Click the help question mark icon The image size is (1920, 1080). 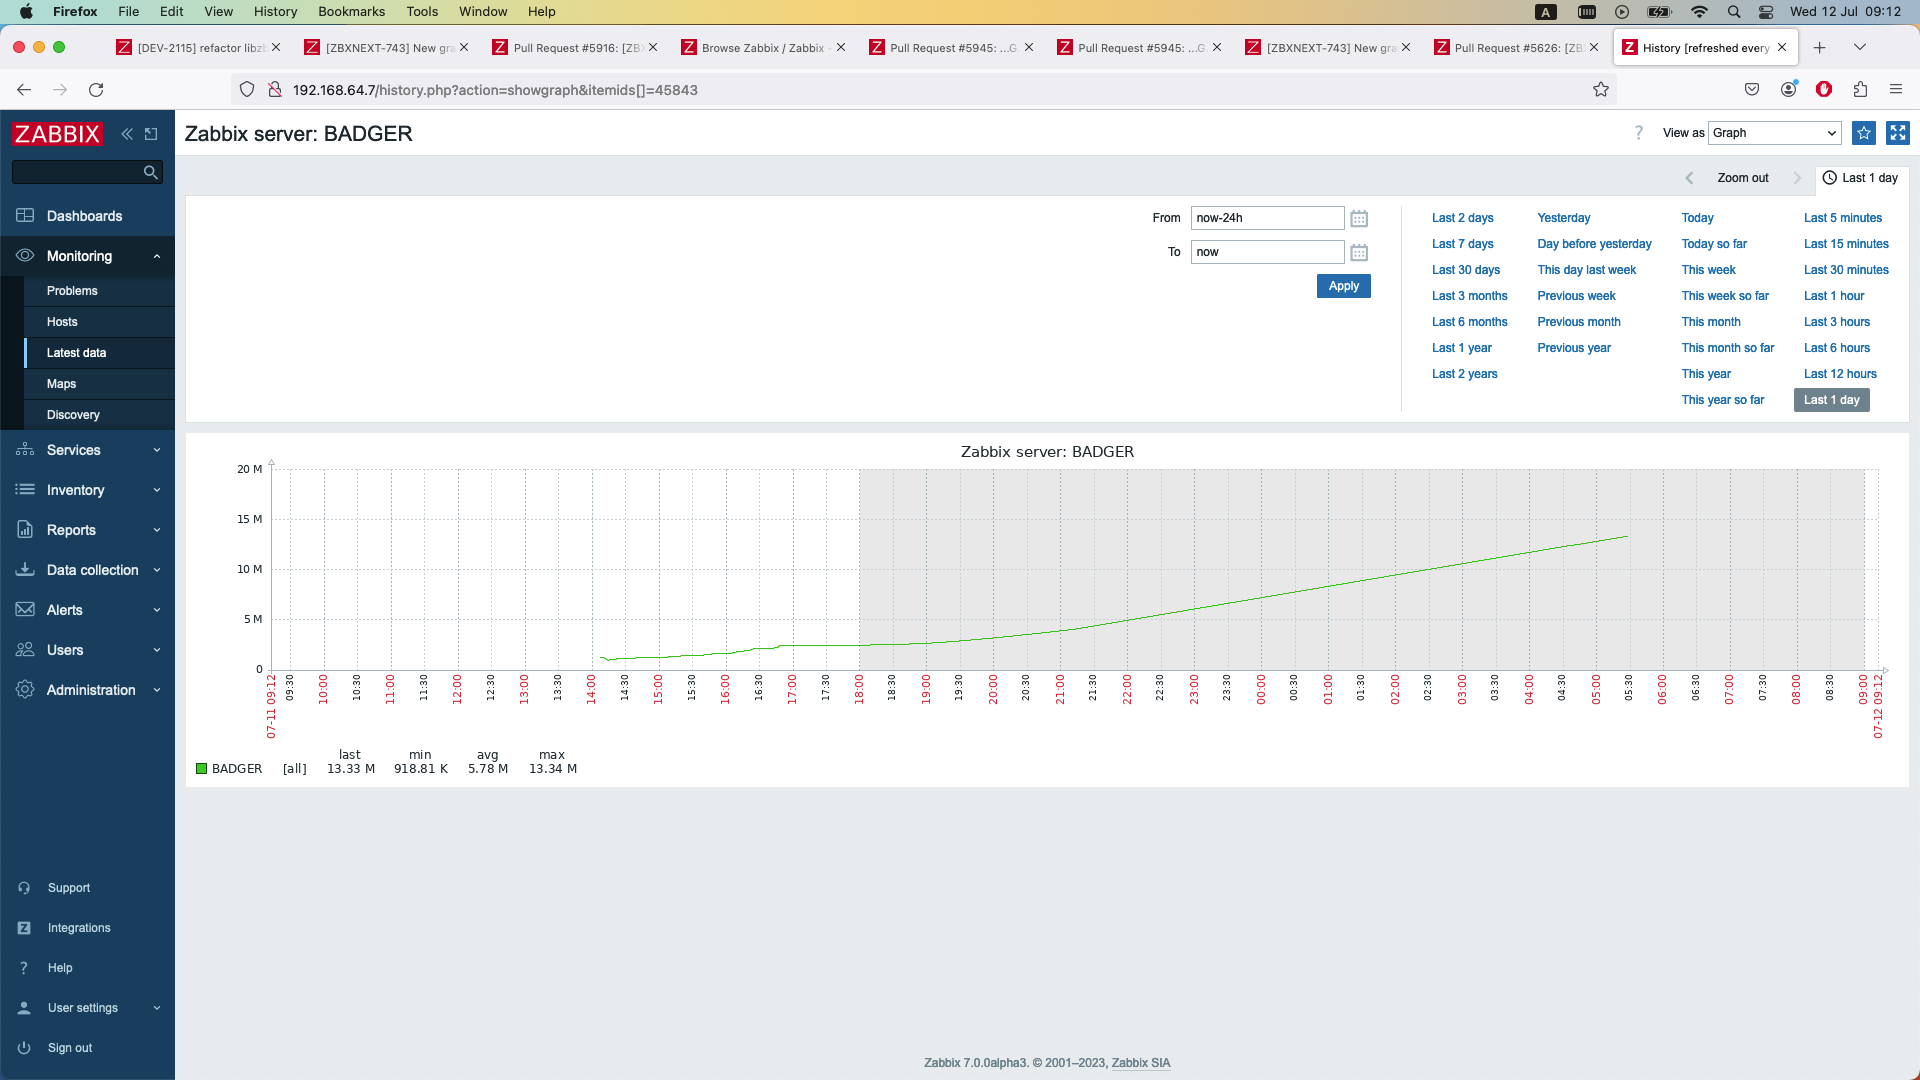pyautogui.click(x=1638, y=133)
